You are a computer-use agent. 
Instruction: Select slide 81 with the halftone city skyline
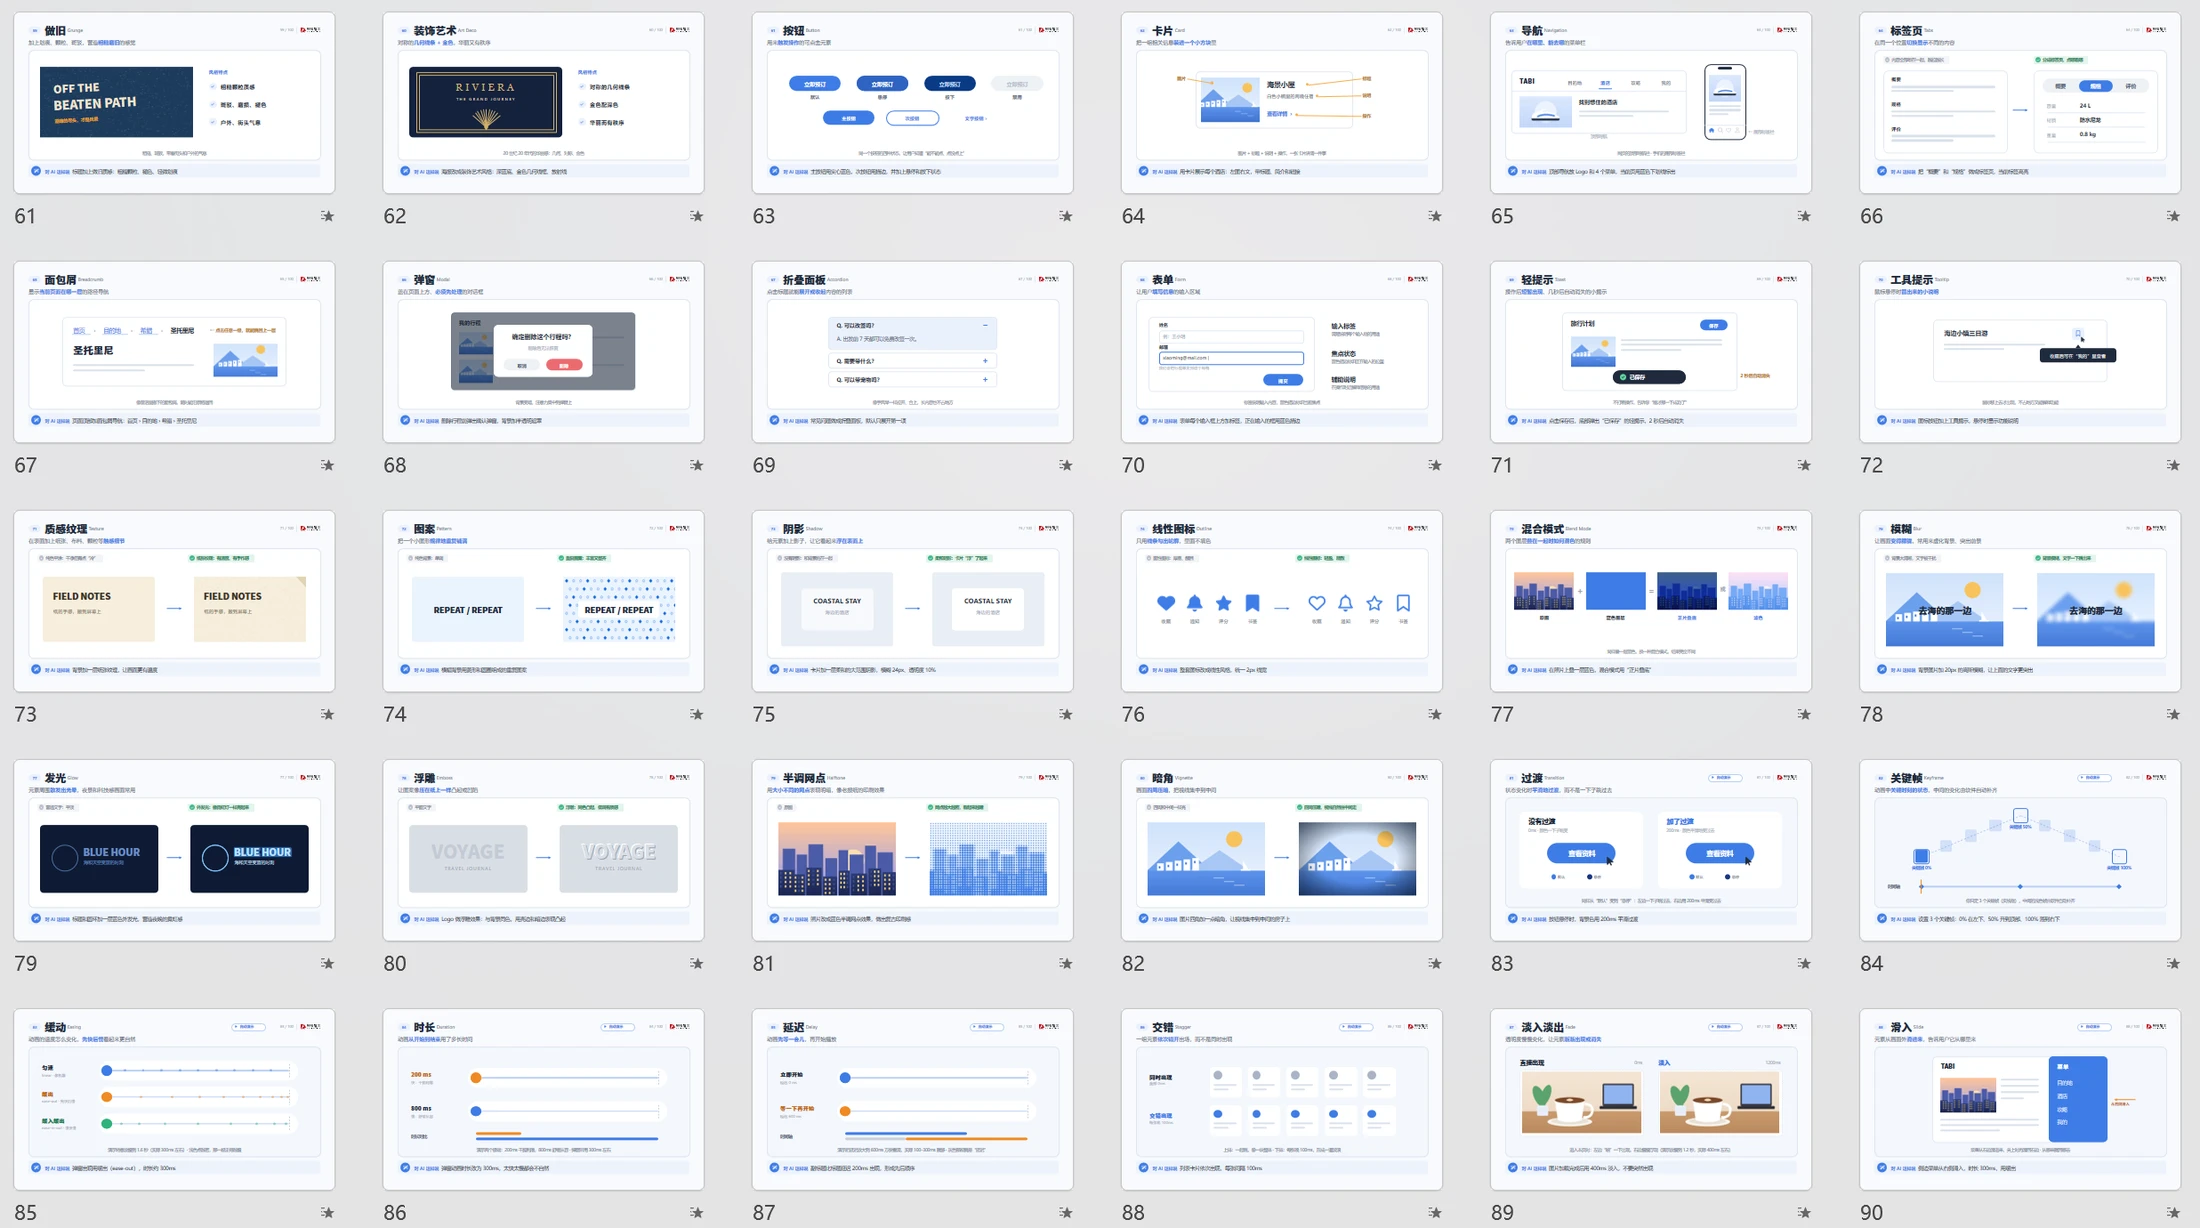pos(912,850)
